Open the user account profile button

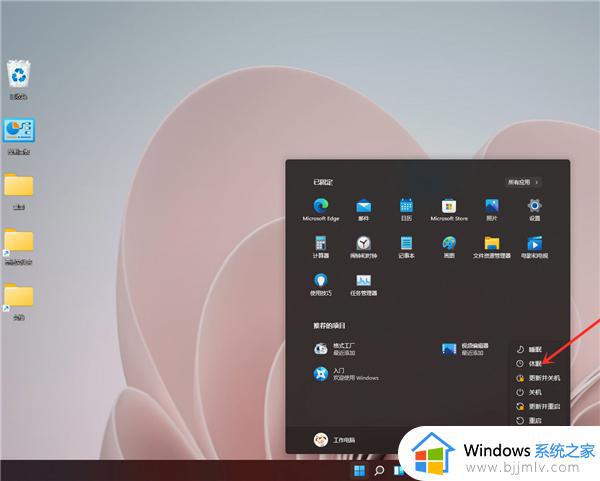click(x=333, y=440)
